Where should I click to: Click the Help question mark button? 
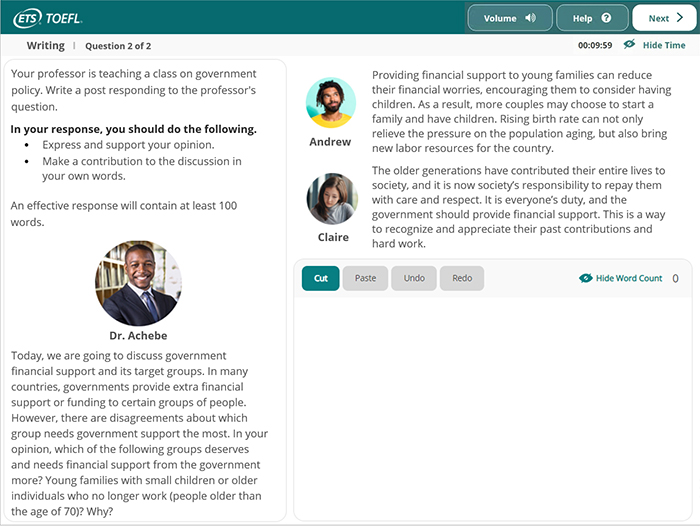(592, 18)
